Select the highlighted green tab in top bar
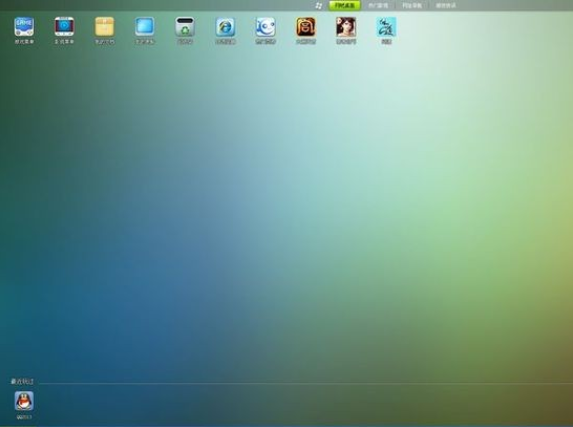573x427 pixels. coord(345,5)
